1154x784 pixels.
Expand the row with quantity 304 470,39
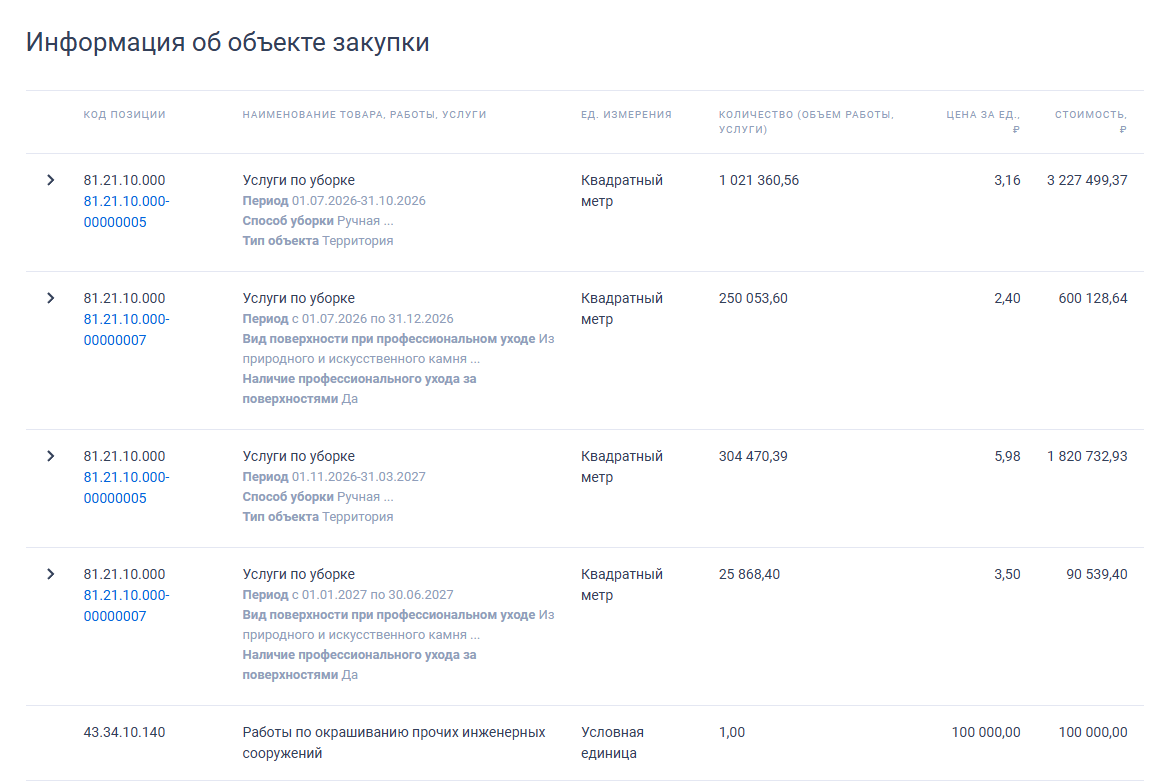pos(50,456)
